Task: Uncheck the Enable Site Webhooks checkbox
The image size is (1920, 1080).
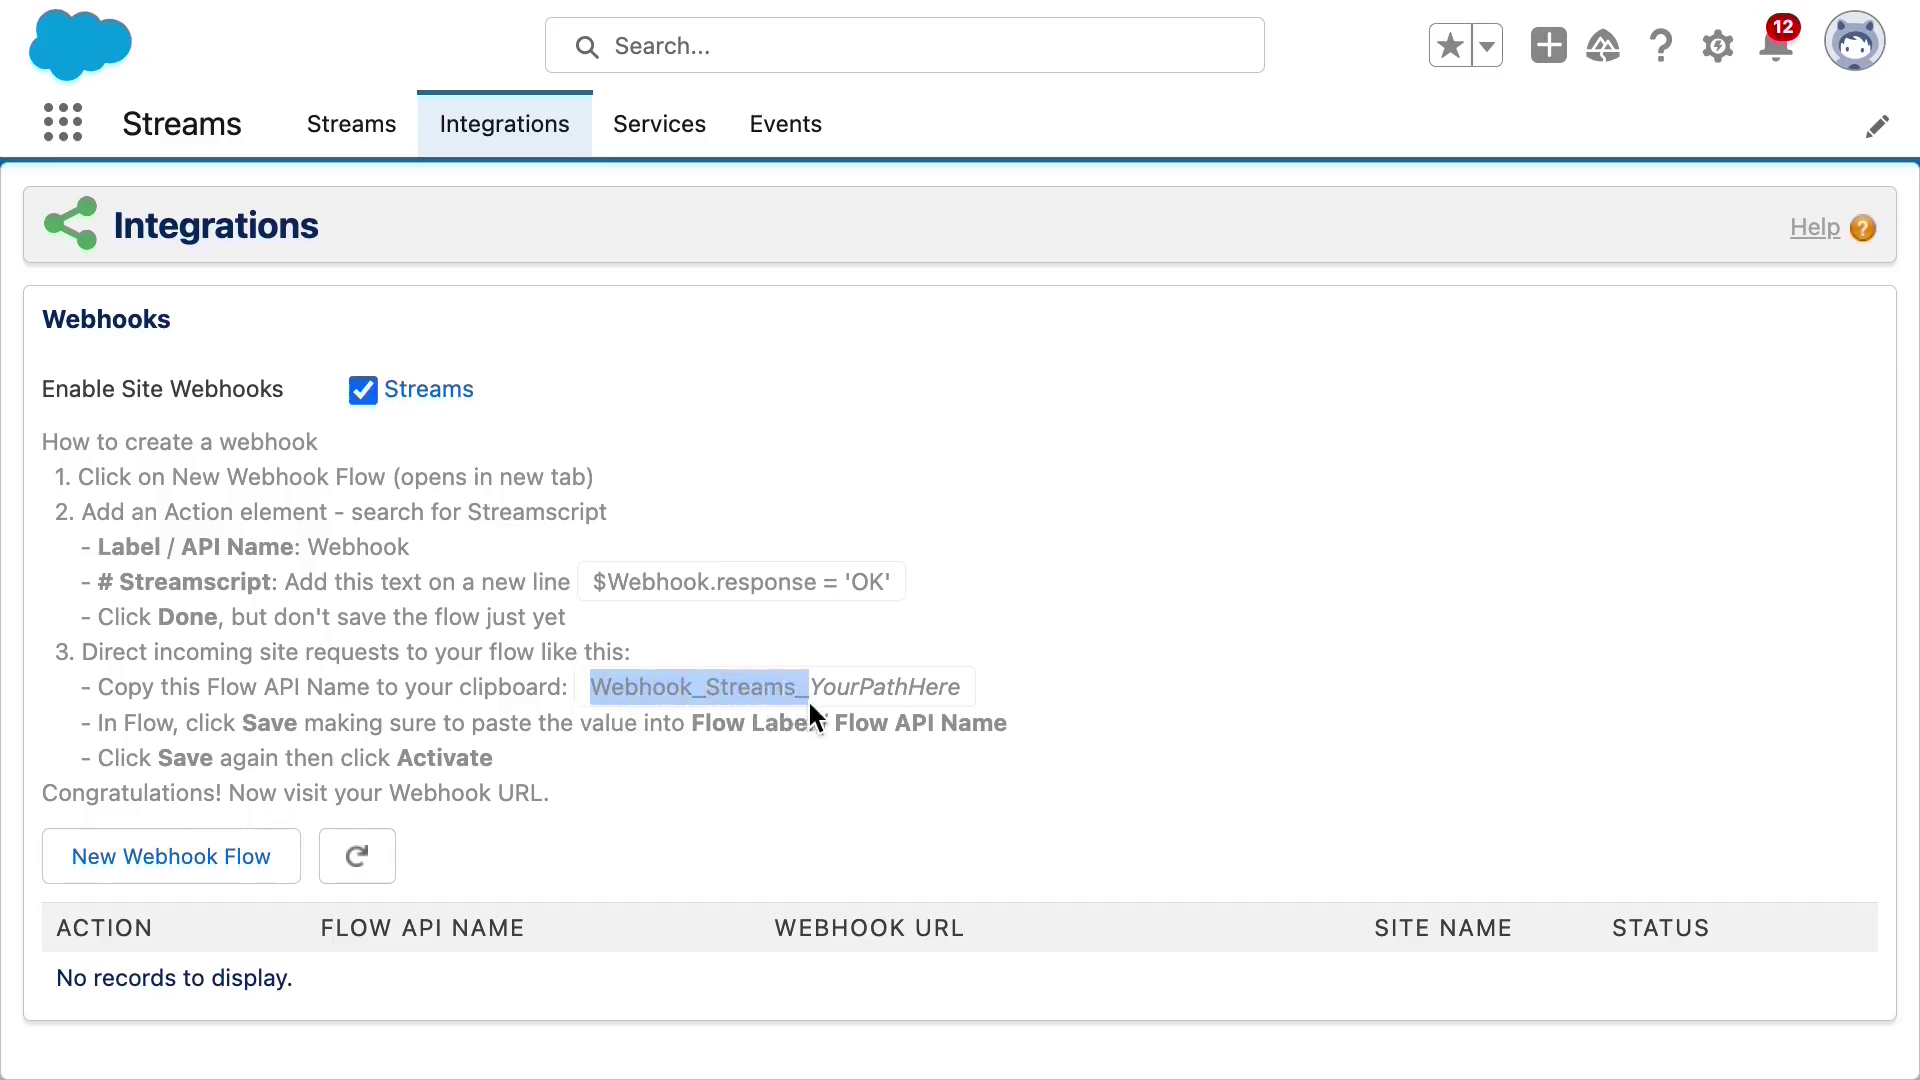Action: 363,390
